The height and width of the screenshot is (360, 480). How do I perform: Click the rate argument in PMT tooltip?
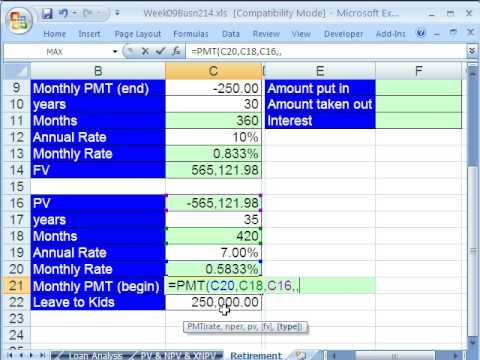tap(214, 327)
